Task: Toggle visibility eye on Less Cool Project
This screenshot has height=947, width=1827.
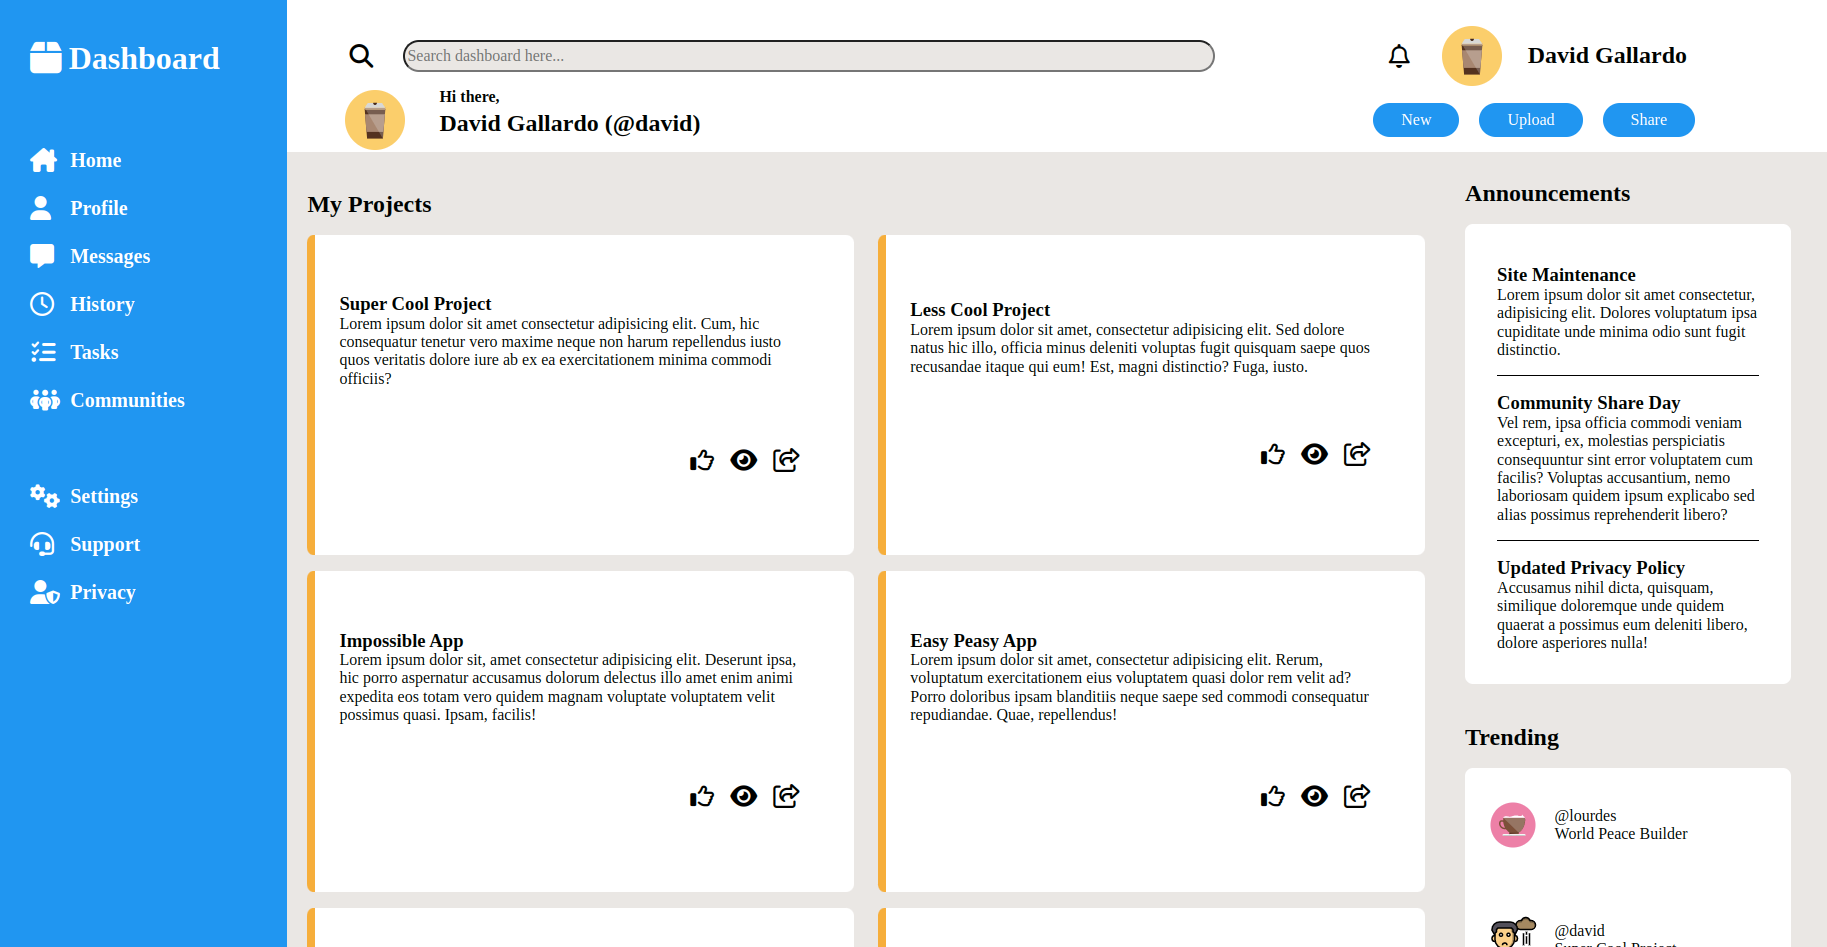Action: click(x=1314, y=454)
